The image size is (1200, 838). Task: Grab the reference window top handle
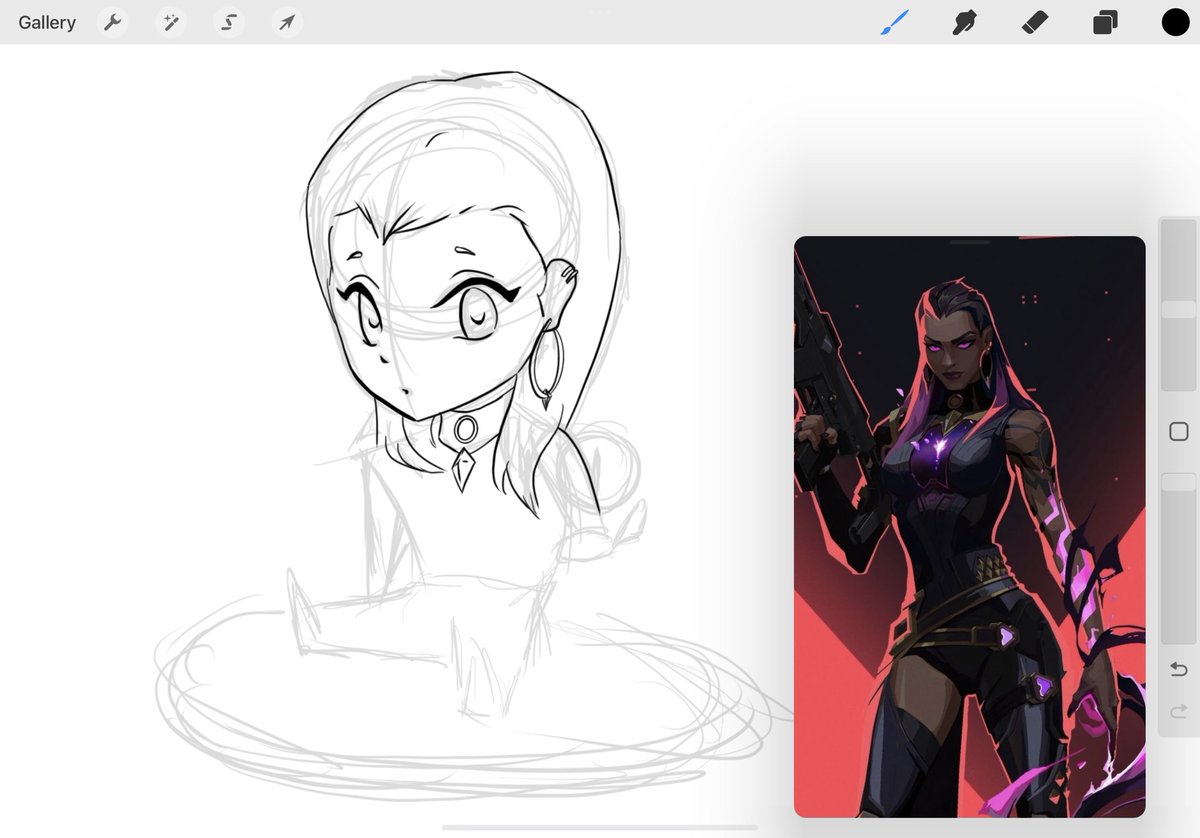(x=969, y=242)
